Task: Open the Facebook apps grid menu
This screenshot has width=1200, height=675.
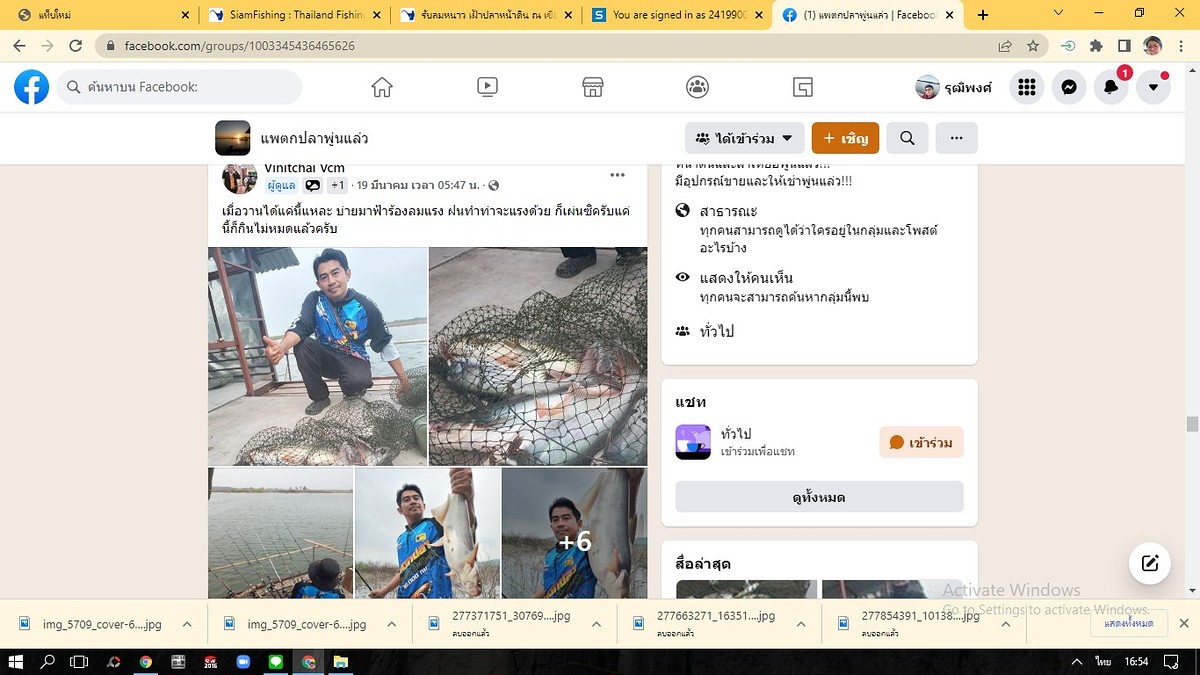Action: coord(1026,87)
